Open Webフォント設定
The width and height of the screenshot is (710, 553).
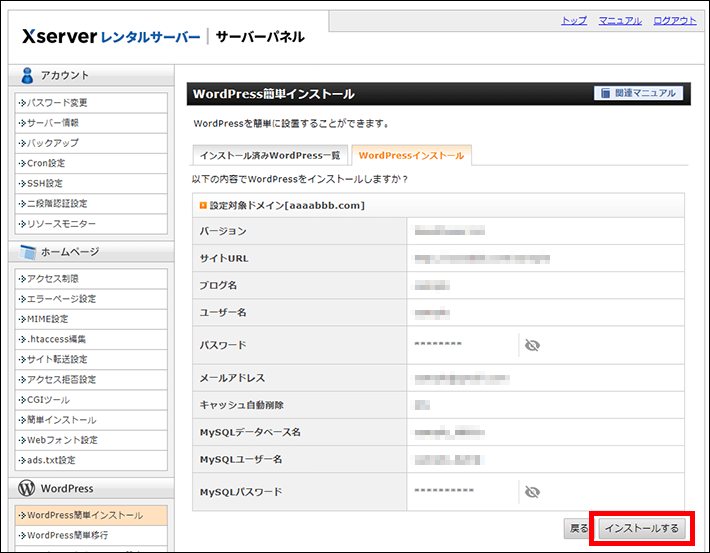[91, 440]
